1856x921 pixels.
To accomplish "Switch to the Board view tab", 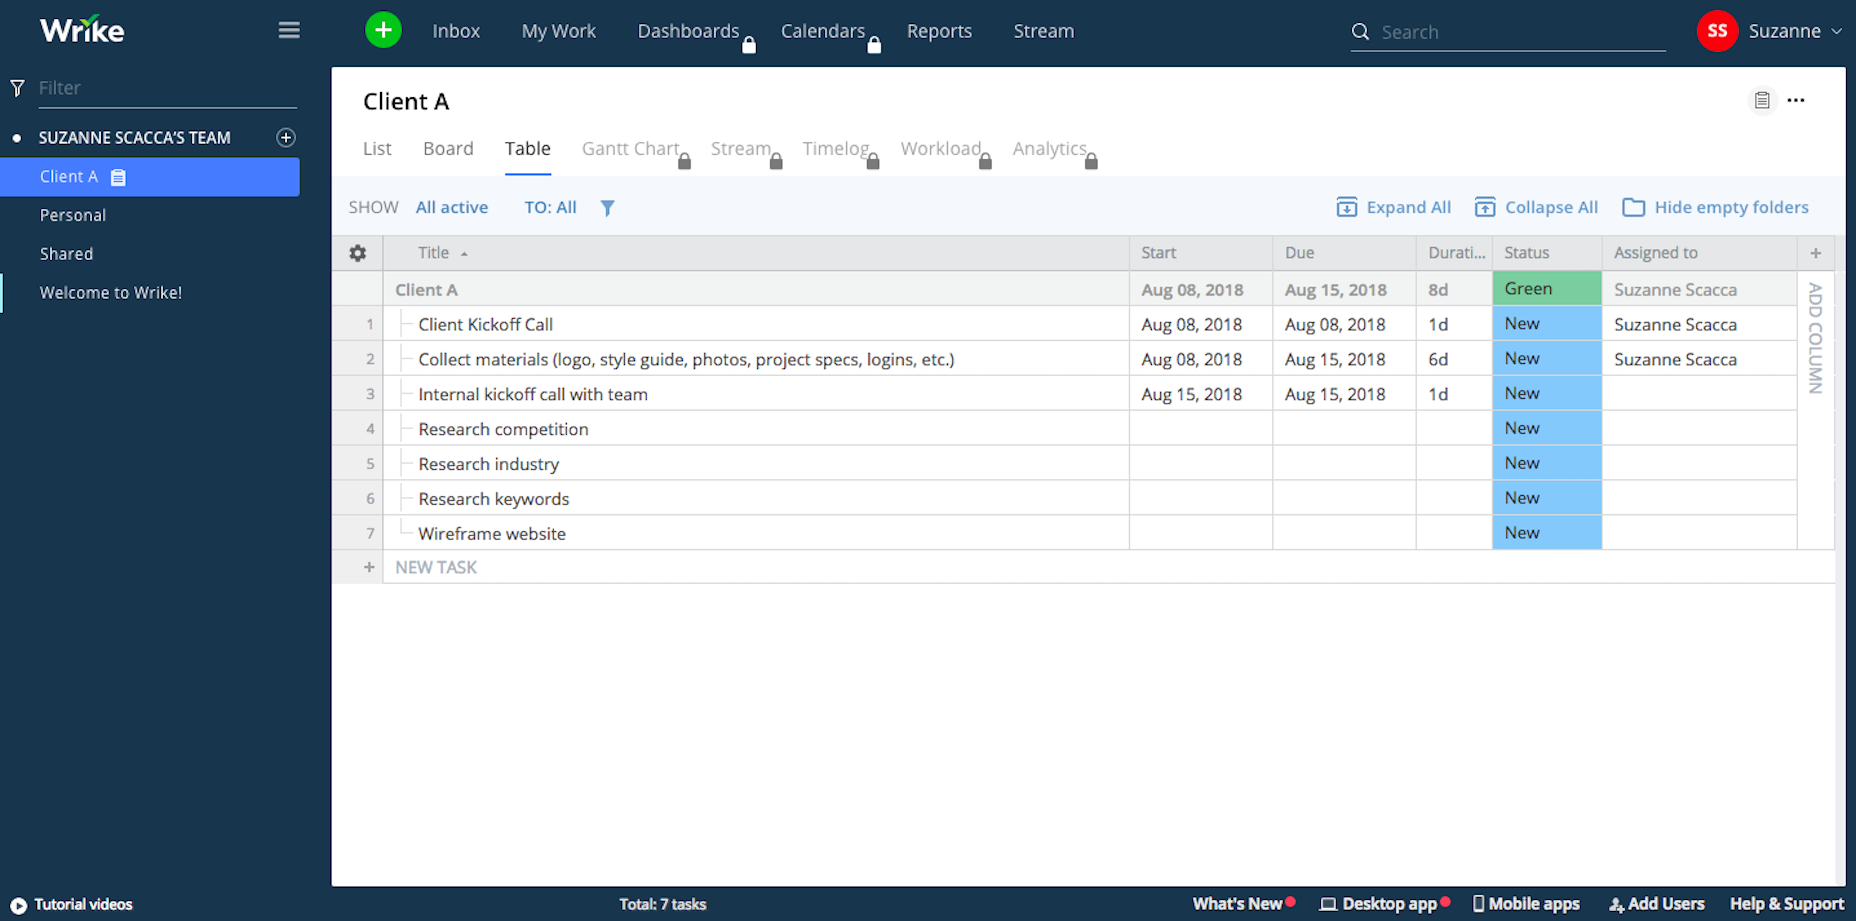I will tap(448, 148).
